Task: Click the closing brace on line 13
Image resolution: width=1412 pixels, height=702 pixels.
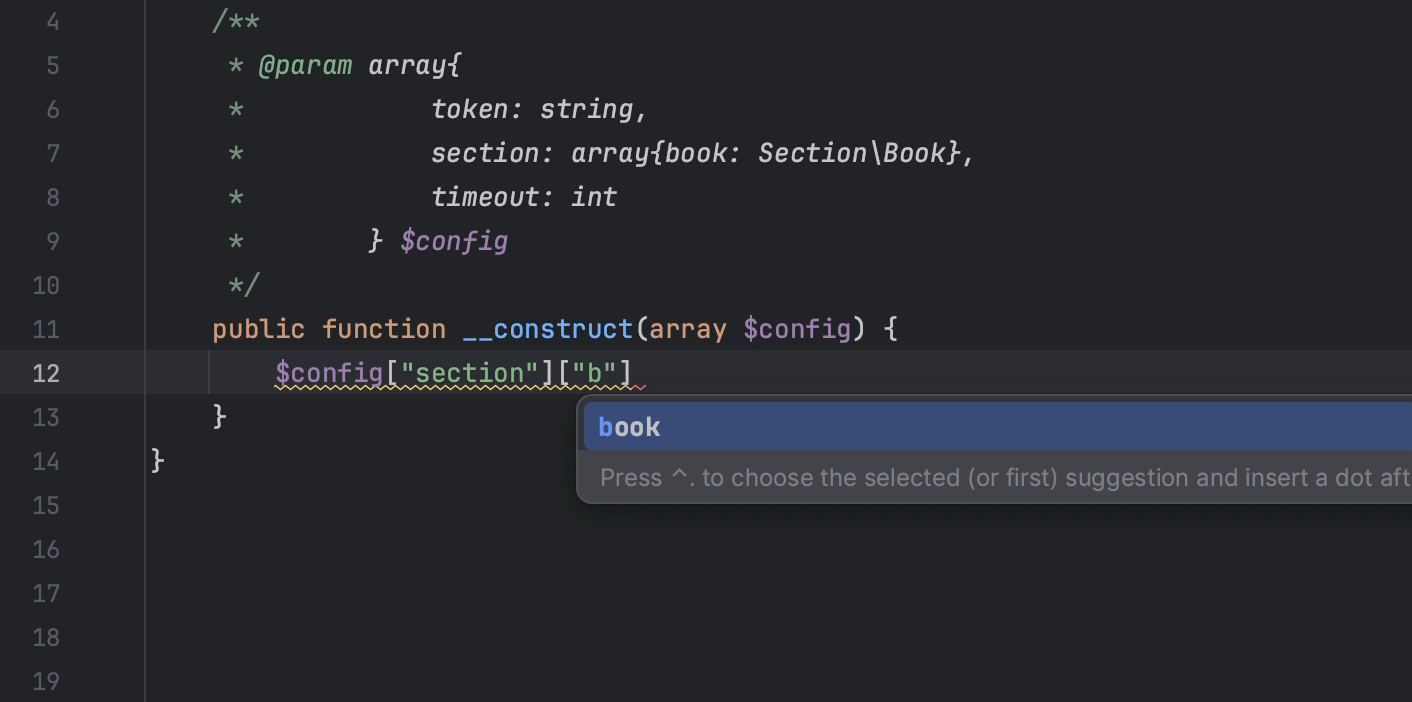Action: pos(218,417)
